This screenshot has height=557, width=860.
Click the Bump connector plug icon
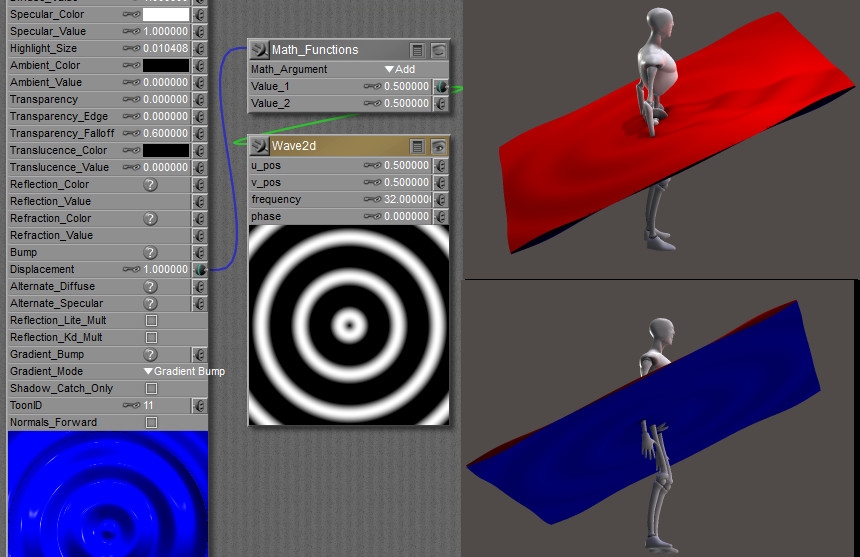[x=200, y=252]
